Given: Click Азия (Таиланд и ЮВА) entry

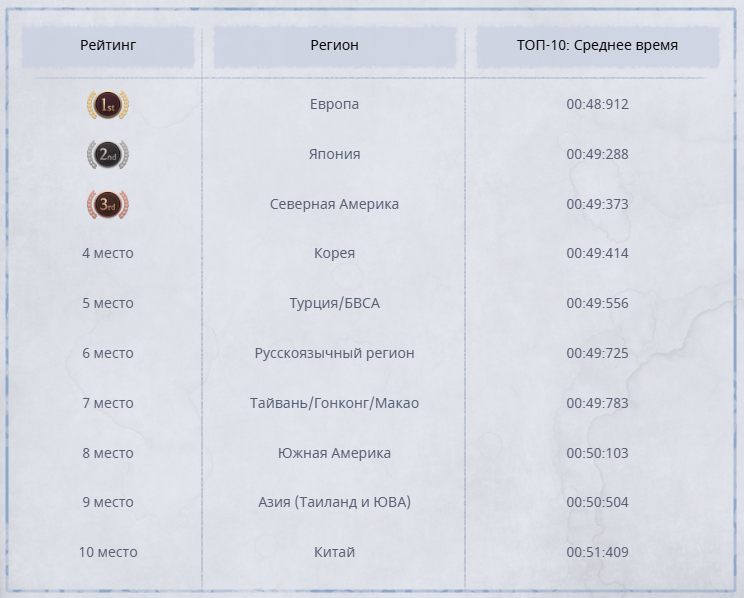Looking at the screenshot, I should (x=334, y=502).
